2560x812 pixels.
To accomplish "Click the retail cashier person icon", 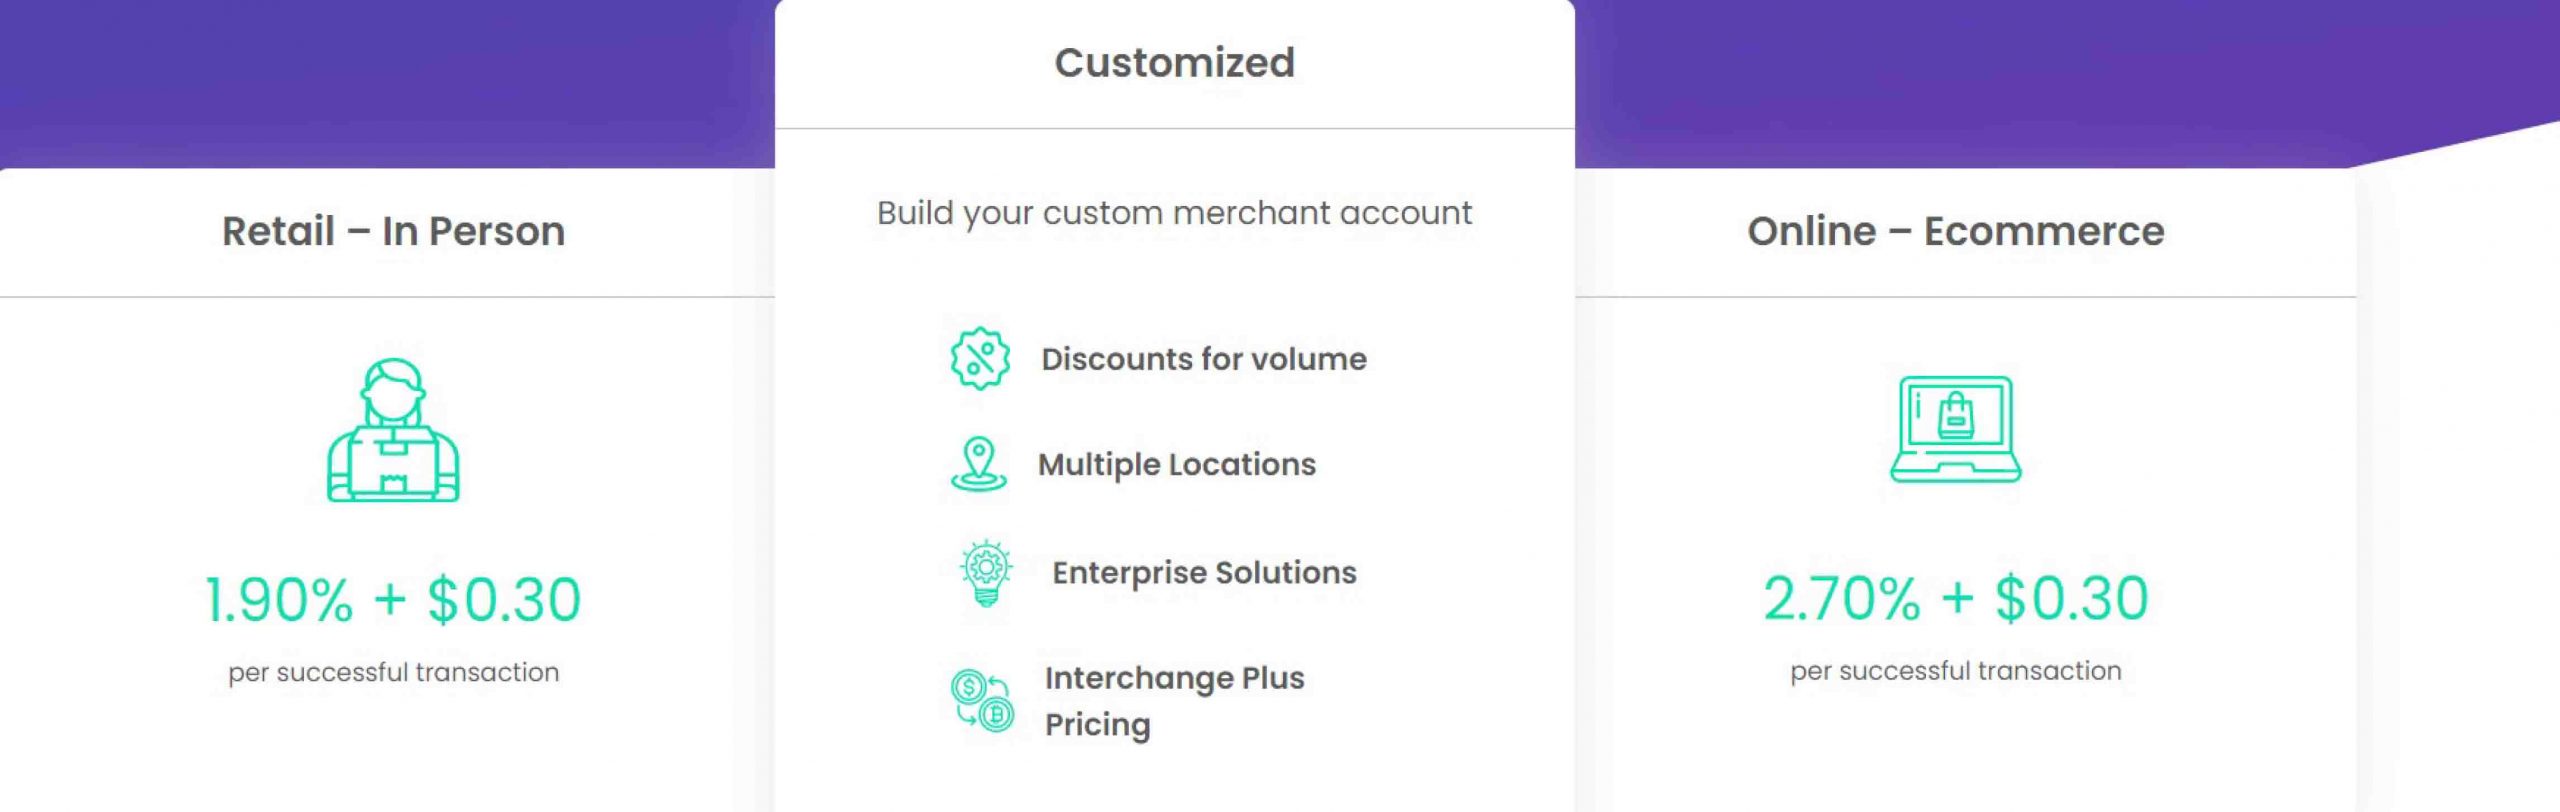I will 393,430.
